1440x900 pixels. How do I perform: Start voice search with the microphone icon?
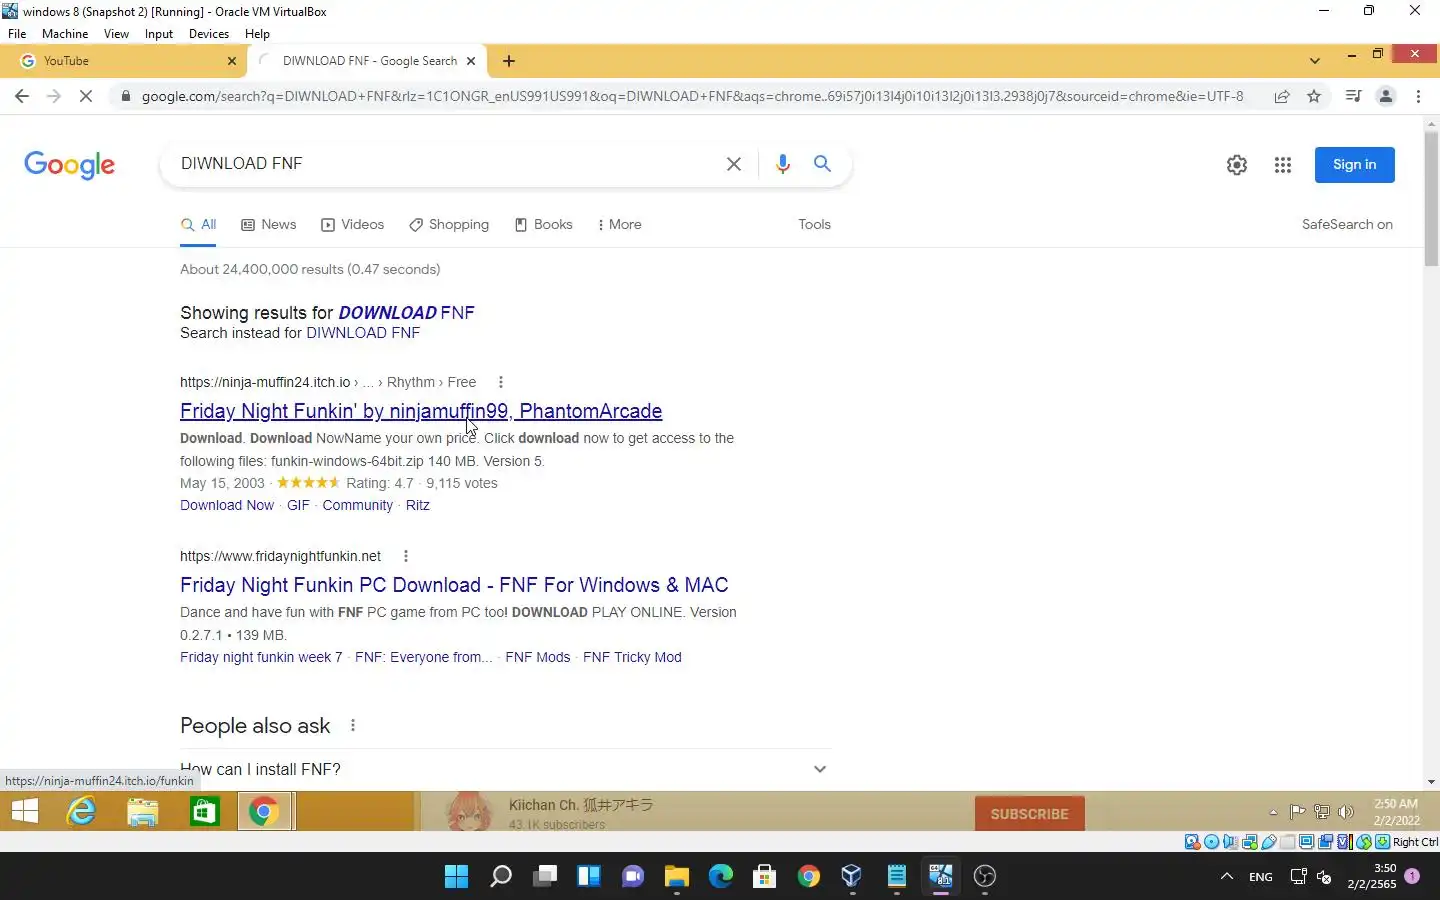click(782, 164)
